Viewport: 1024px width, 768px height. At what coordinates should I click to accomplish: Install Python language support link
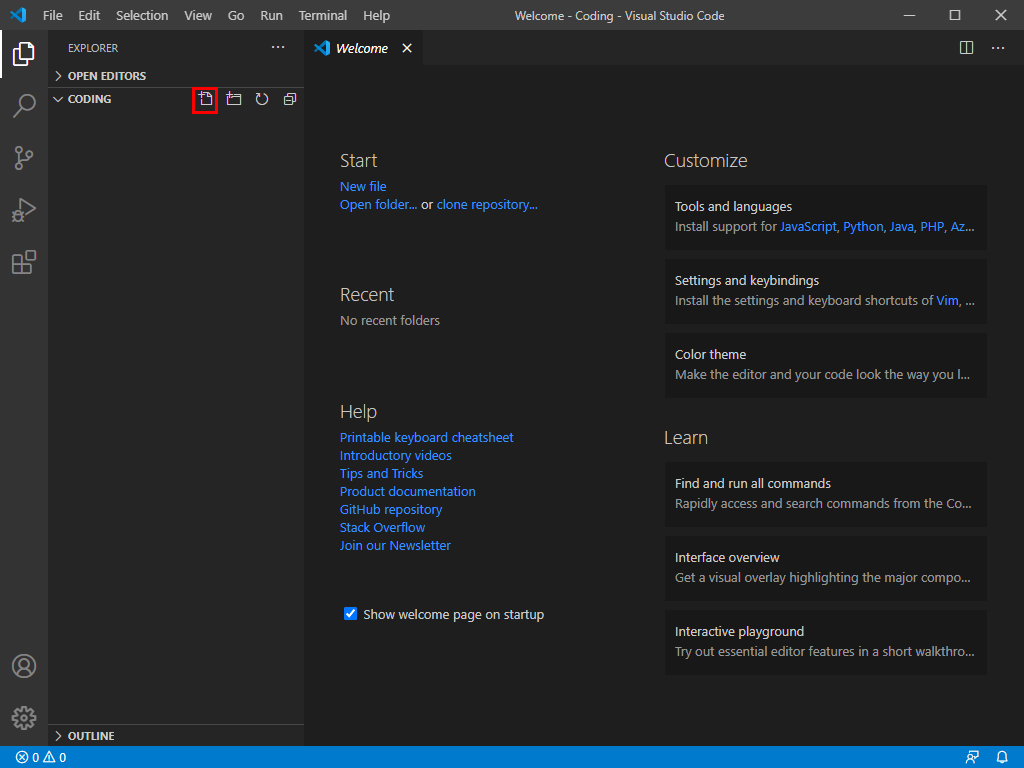coord(863,227)
